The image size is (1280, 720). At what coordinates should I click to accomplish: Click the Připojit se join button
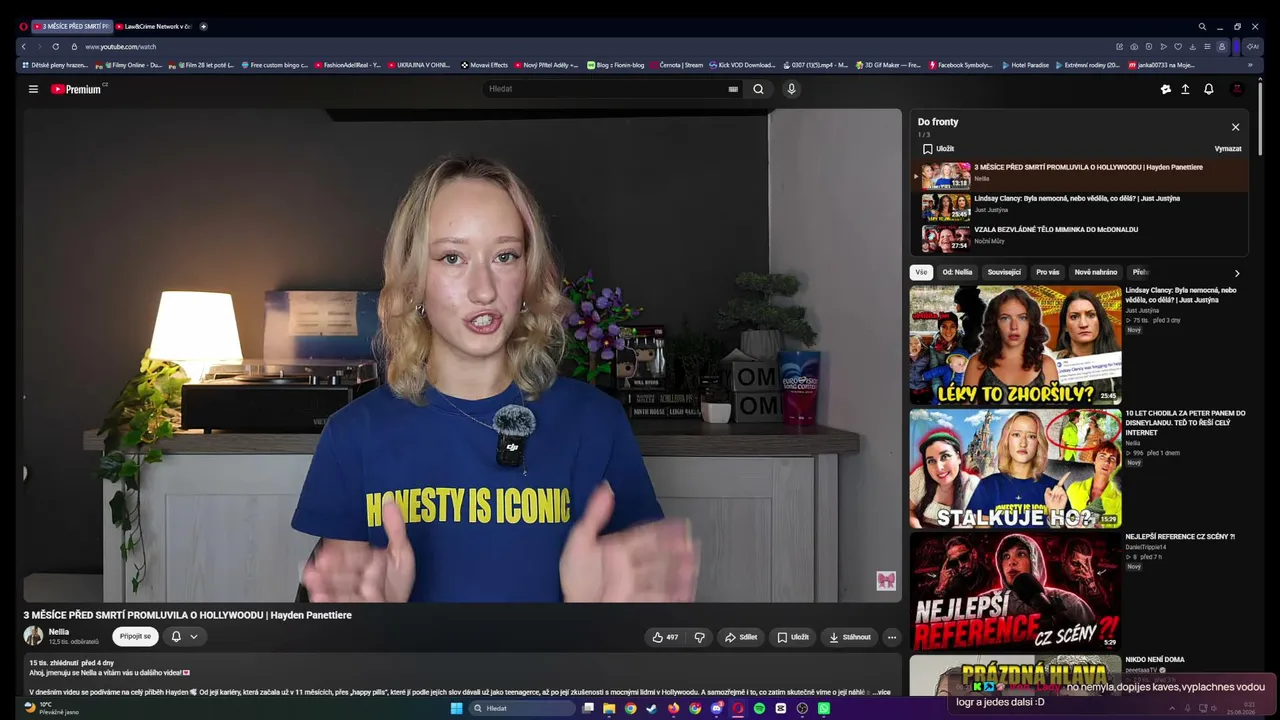click(135, 637)
